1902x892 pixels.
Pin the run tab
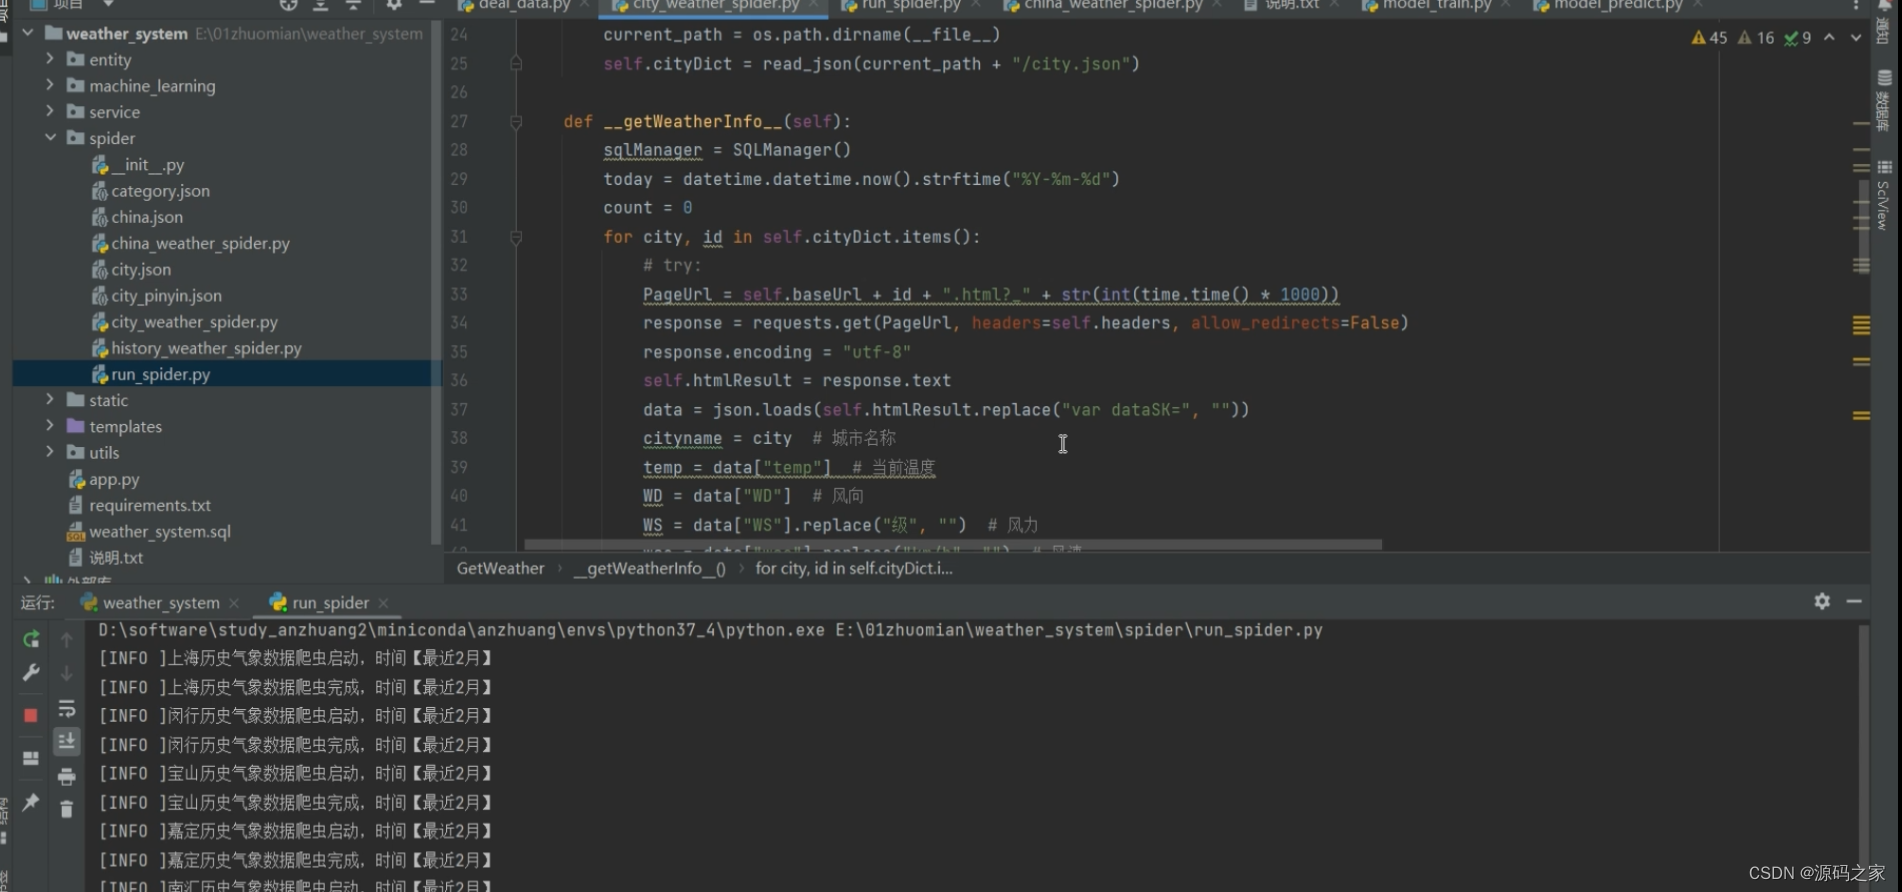[x=31, y=802]
